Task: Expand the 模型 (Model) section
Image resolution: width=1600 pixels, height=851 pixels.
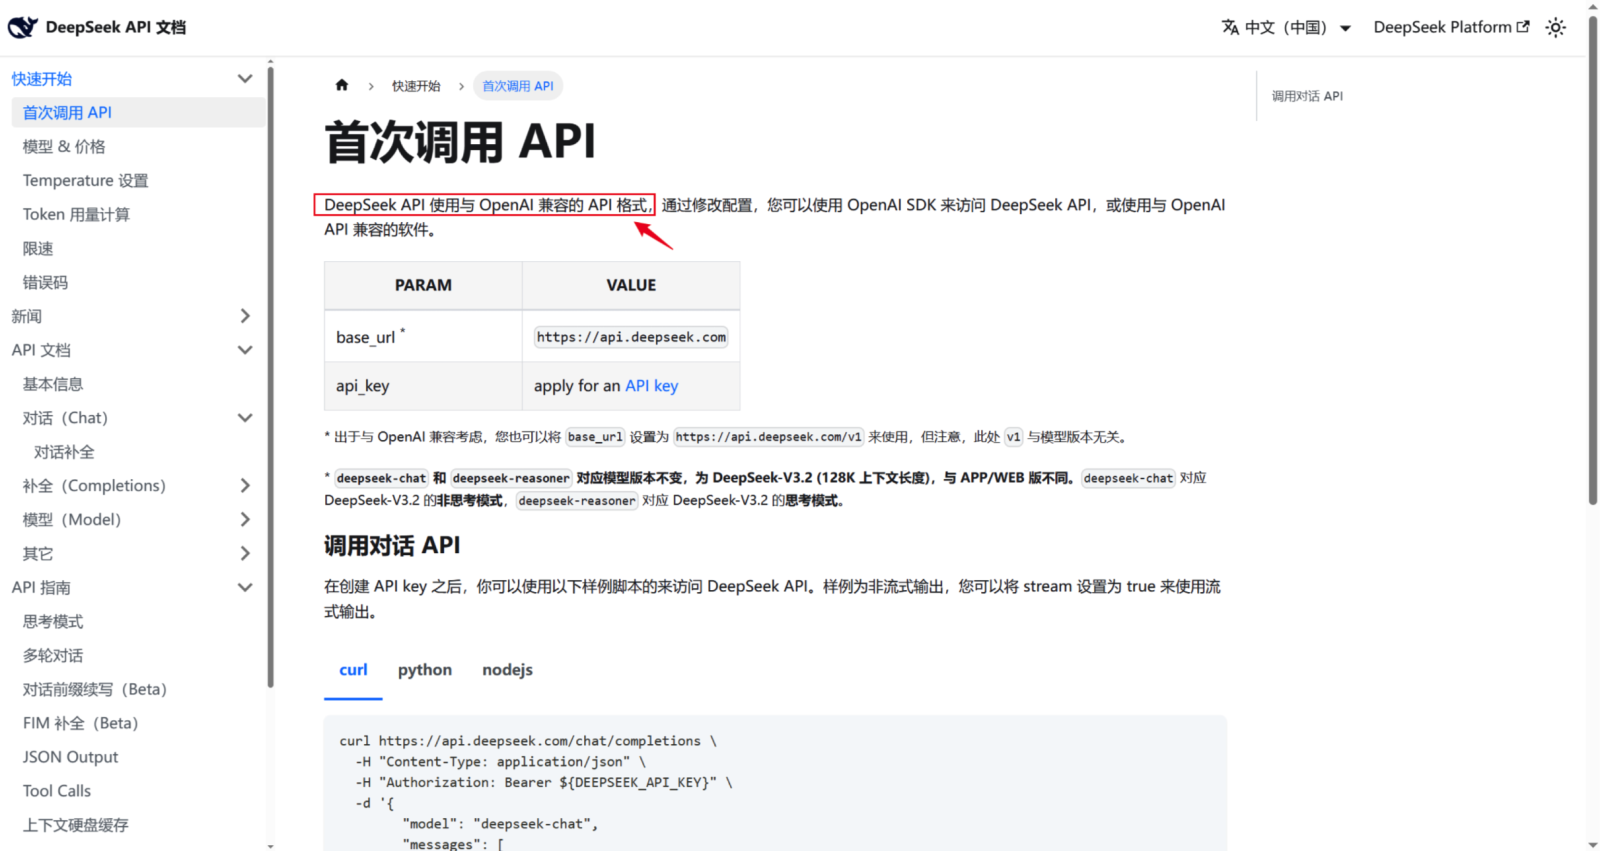Action: 244,520
